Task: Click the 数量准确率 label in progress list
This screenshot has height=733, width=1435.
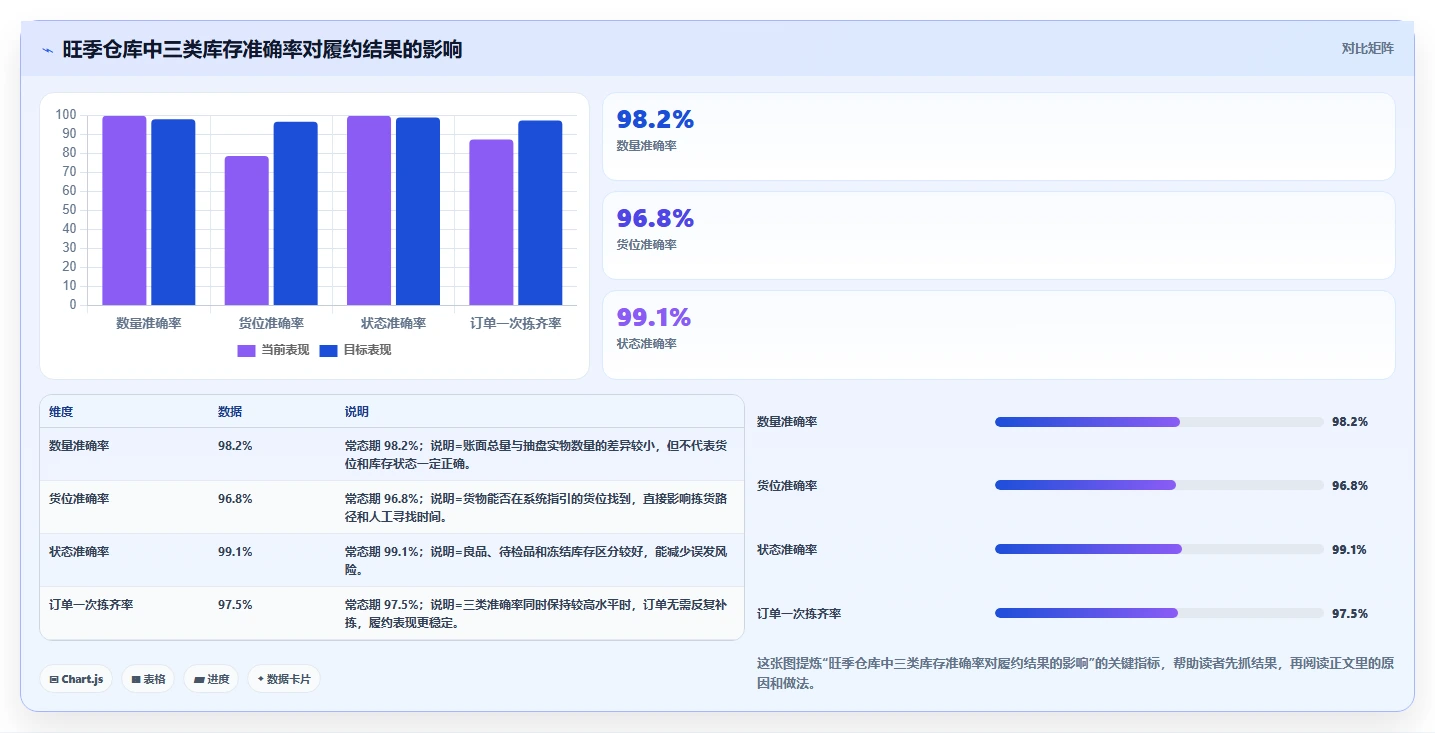Action: (x=787, y=422)
